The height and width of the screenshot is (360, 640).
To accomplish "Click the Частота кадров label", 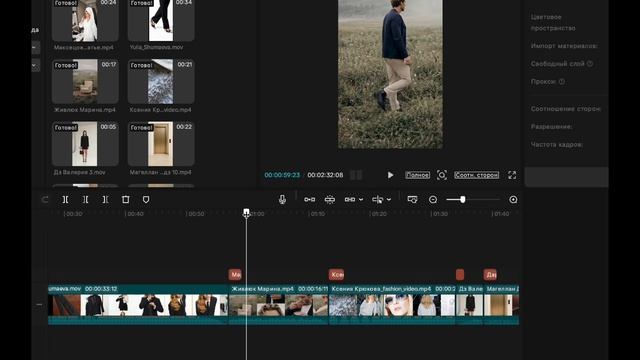I will pos(557,144).
